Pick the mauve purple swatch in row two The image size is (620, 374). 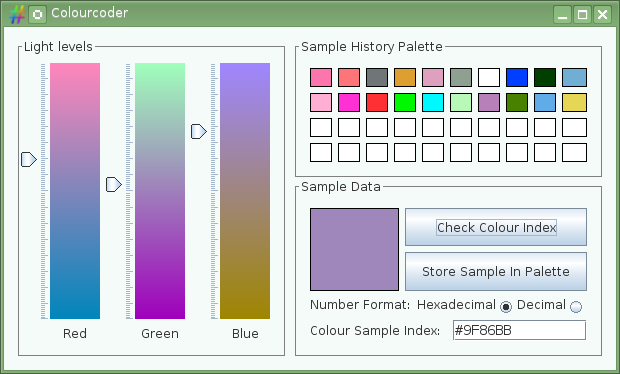click(489, 102)
